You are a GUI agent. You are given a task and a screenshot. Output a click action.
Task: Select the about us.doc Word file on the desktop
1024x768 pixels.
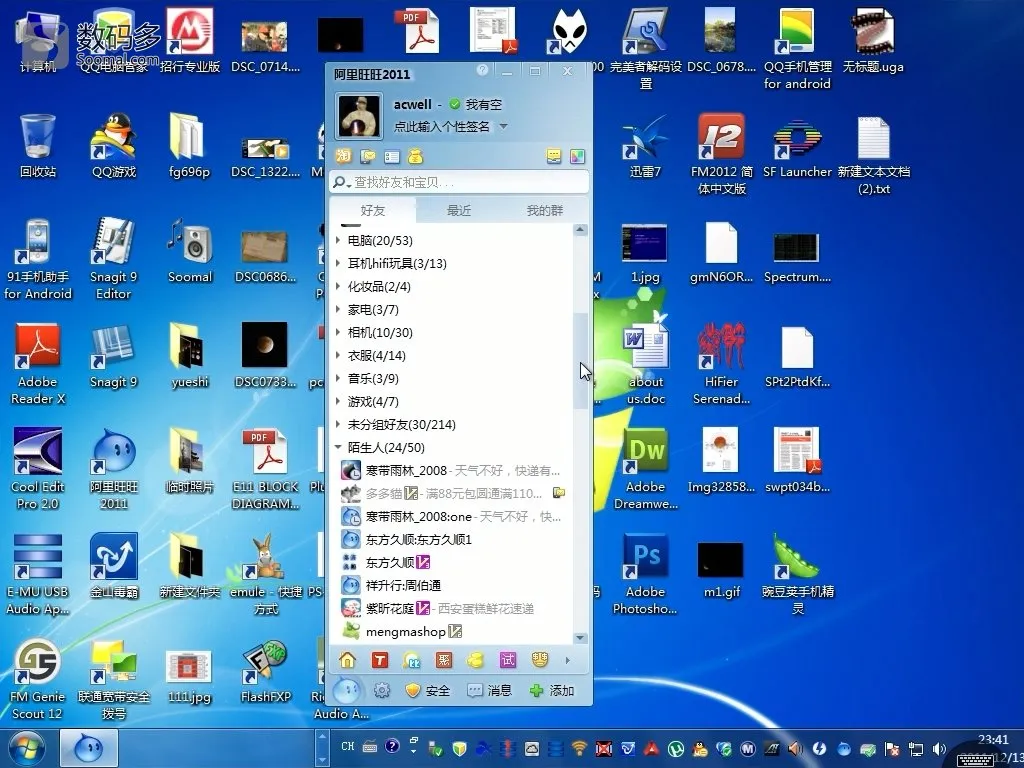pos(645,363)
